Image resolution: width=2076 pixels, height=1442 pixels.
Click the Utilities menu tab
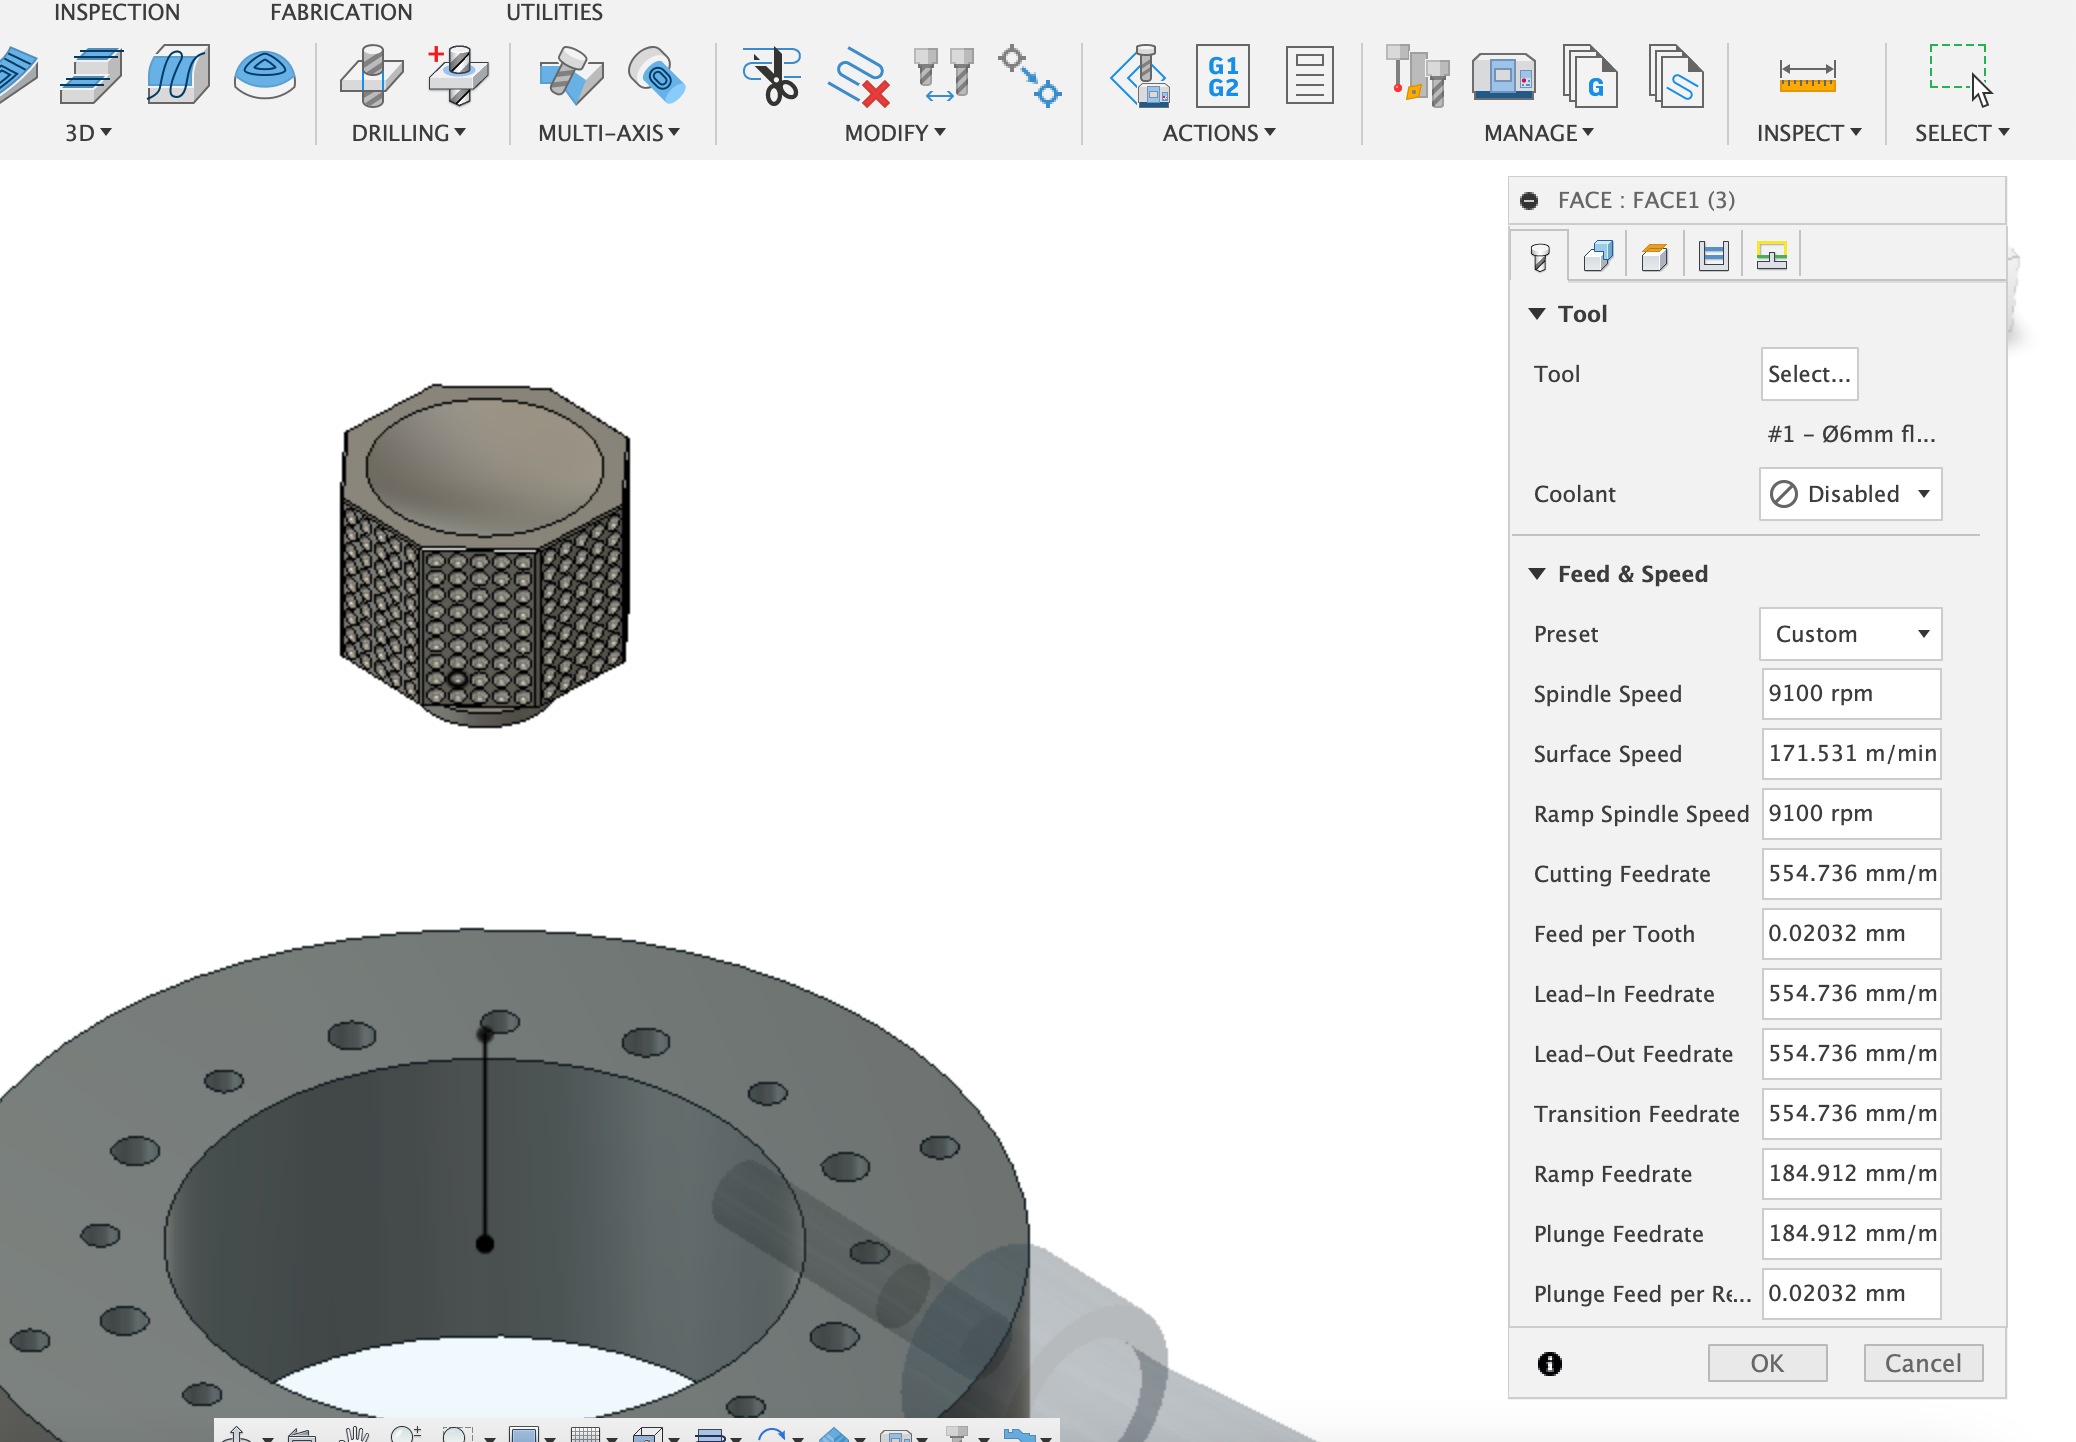tap(555, 13)
